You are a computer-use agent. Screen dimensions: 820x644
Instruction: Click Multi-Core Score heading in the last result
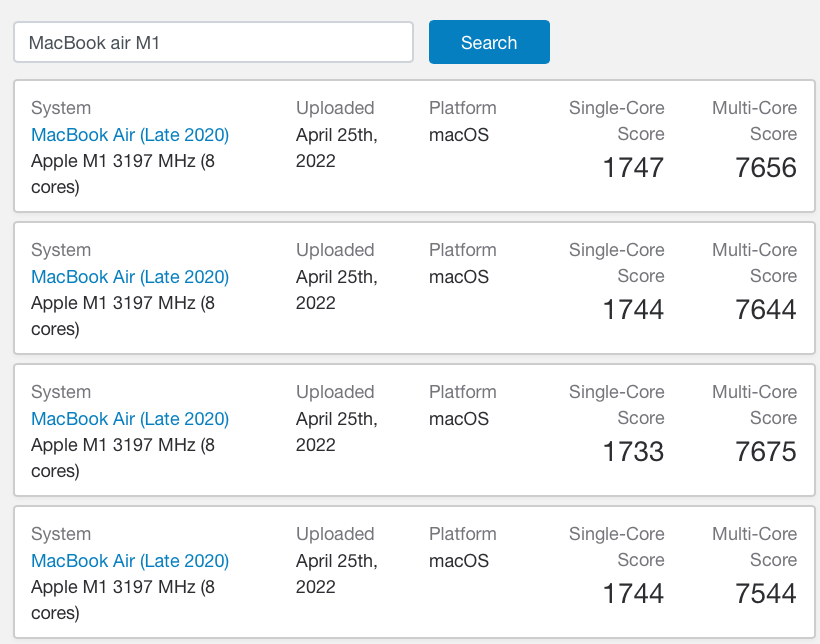click(x=755, y=547)
